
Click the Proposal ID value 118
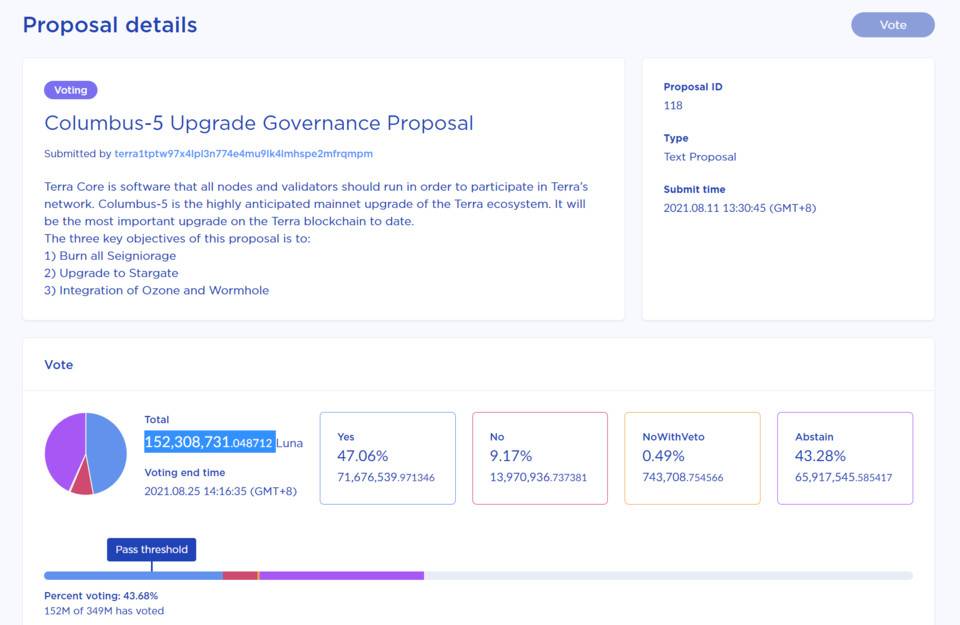[x=673, y=105]
